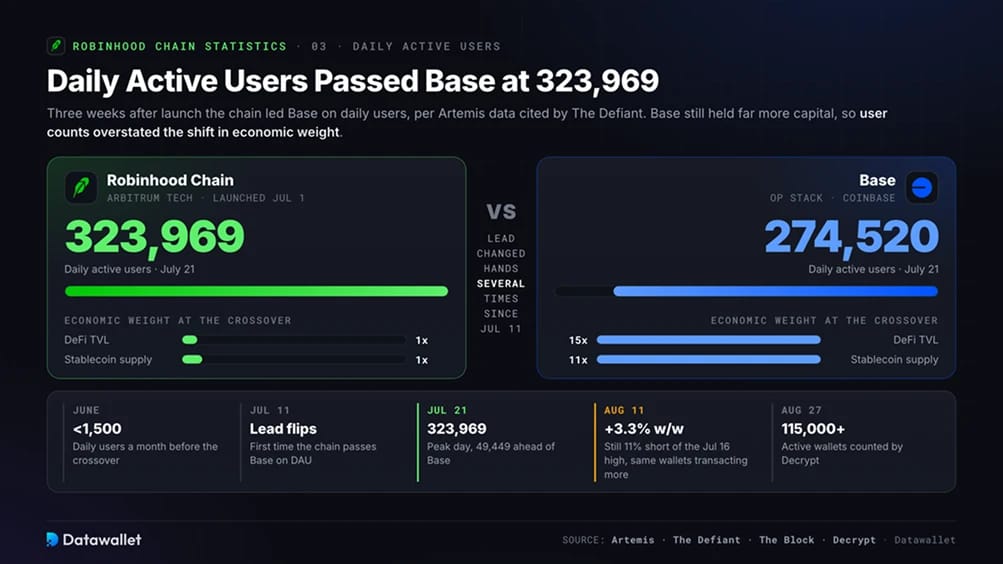The width and height of the screenshot is (1003, 564).
Task: Click the green 323,969 figure
Action: tap(155, 237)
